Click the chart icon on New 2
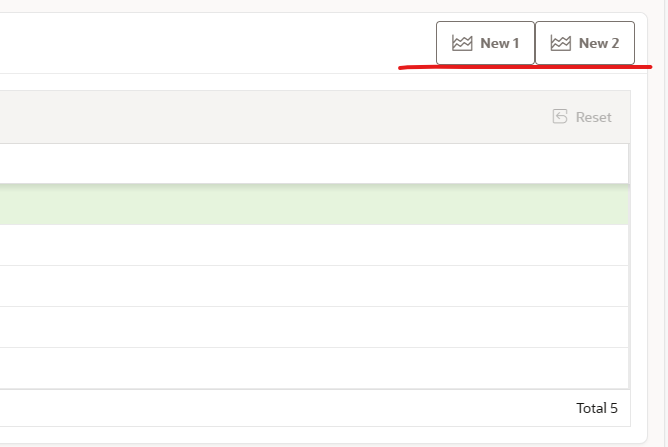The image size is (668, 447). click(x=560, y=43)
